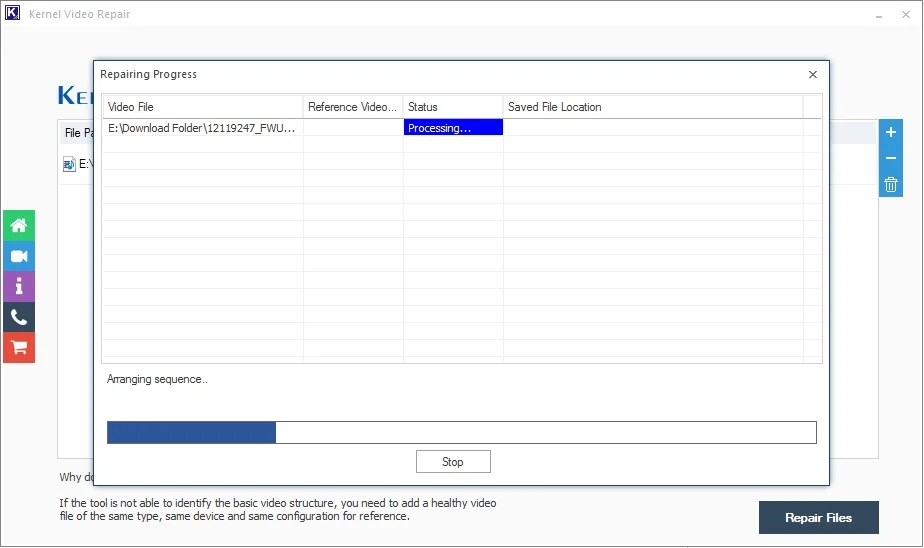Click the Arranging sequence.. status text
This screenshot has width=924, height=548.
point(157,379)
